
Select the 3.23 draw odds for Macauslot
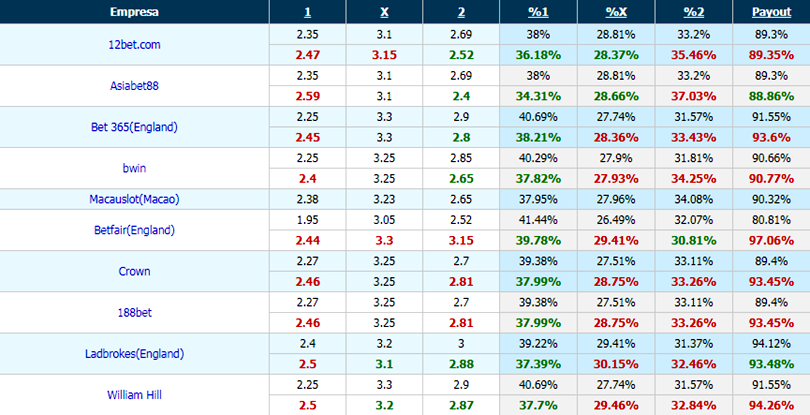click(x=384, y=199)
